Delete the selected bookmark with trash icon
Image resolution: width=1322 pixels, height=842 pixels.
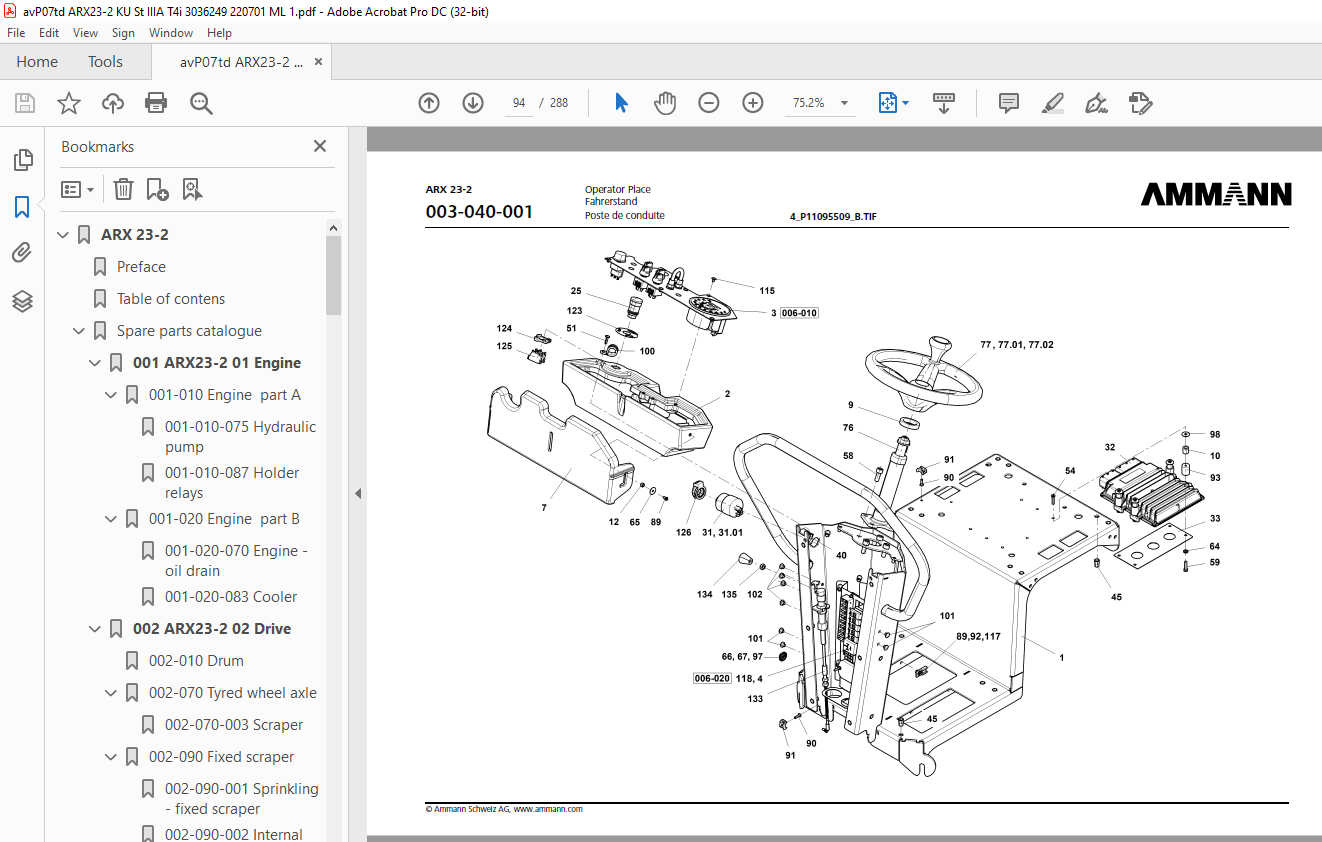(x=123, y=189)
